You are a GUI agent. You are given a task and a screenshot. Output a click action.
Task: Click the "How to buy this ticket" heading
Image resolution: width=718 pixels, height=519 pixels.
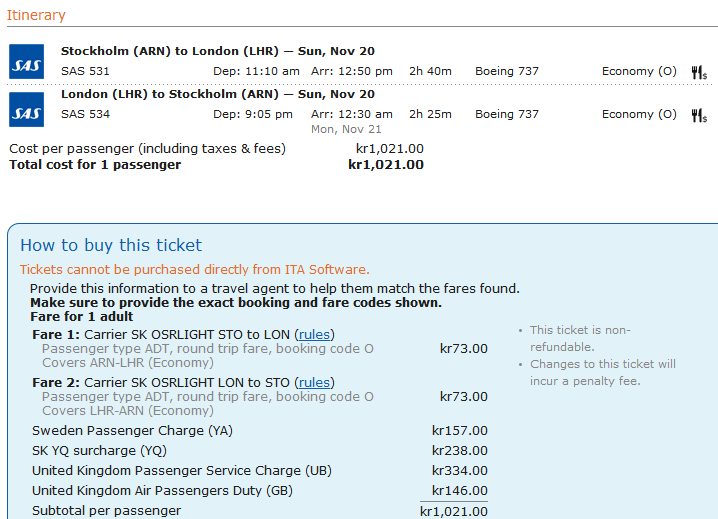pyautogui.click(x=111, y=245)
